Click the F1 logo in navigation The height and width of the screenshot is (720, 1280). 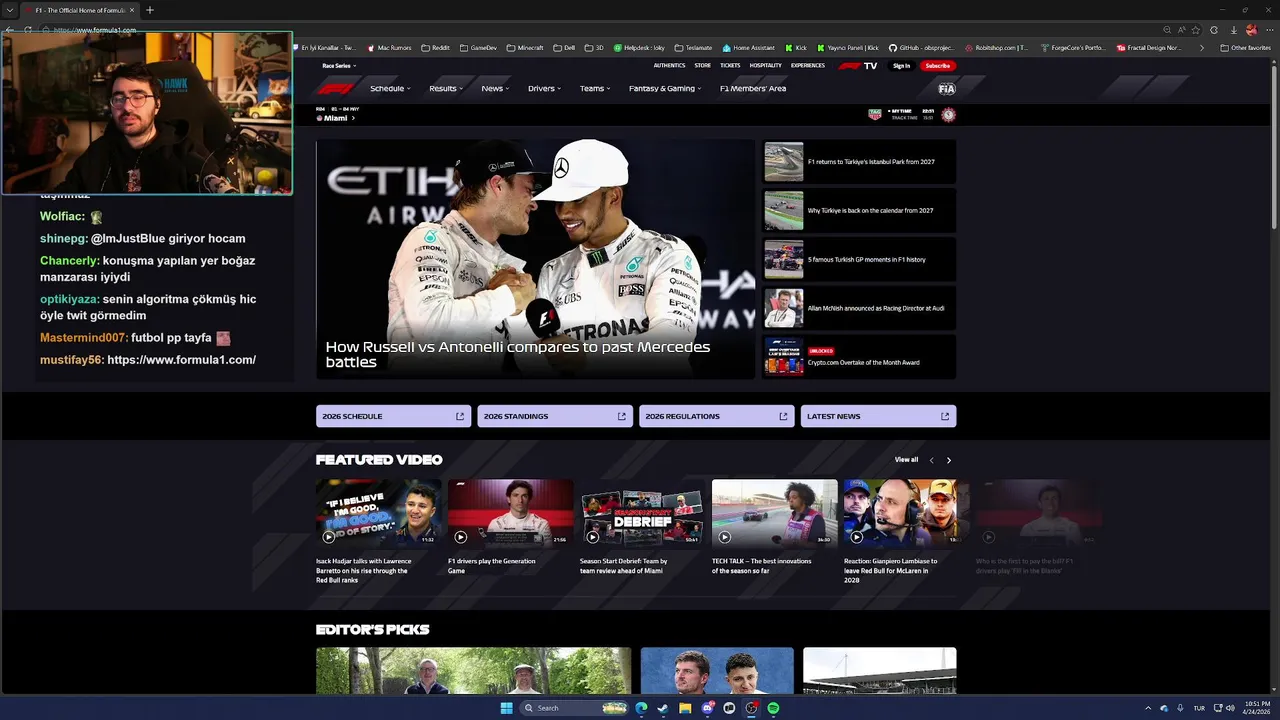pyautogui.click(x=336, y=88)
